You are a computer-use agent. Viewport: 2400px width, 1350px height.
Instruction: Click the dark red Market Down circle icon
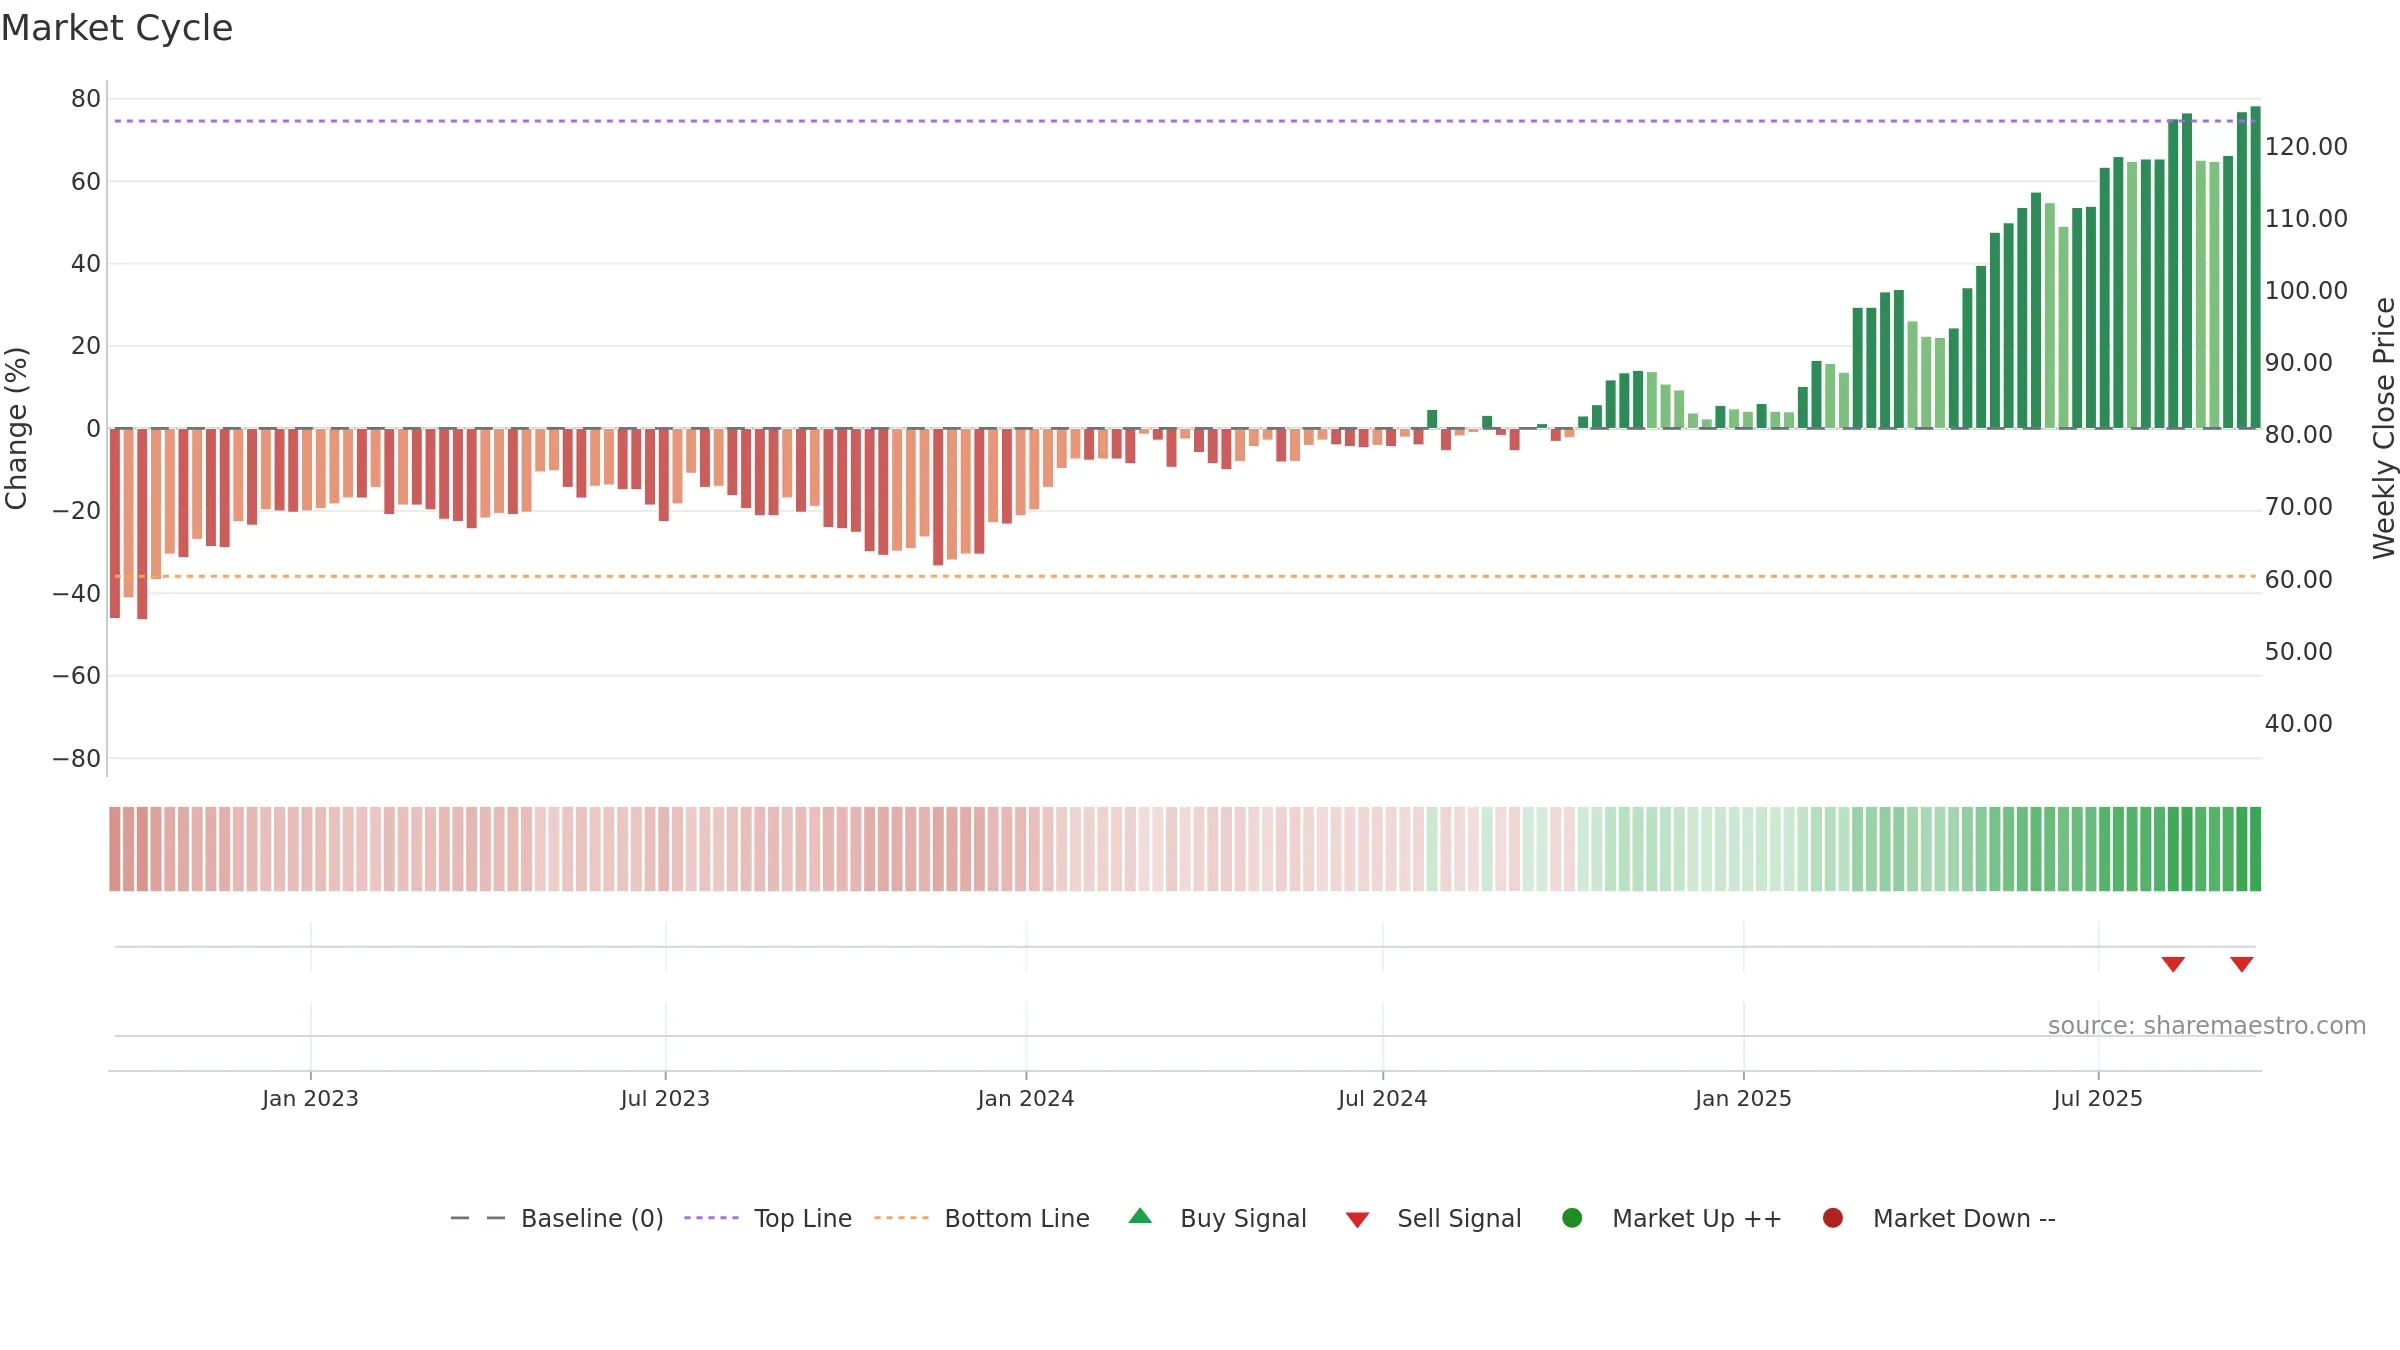pos(1833,1218)
